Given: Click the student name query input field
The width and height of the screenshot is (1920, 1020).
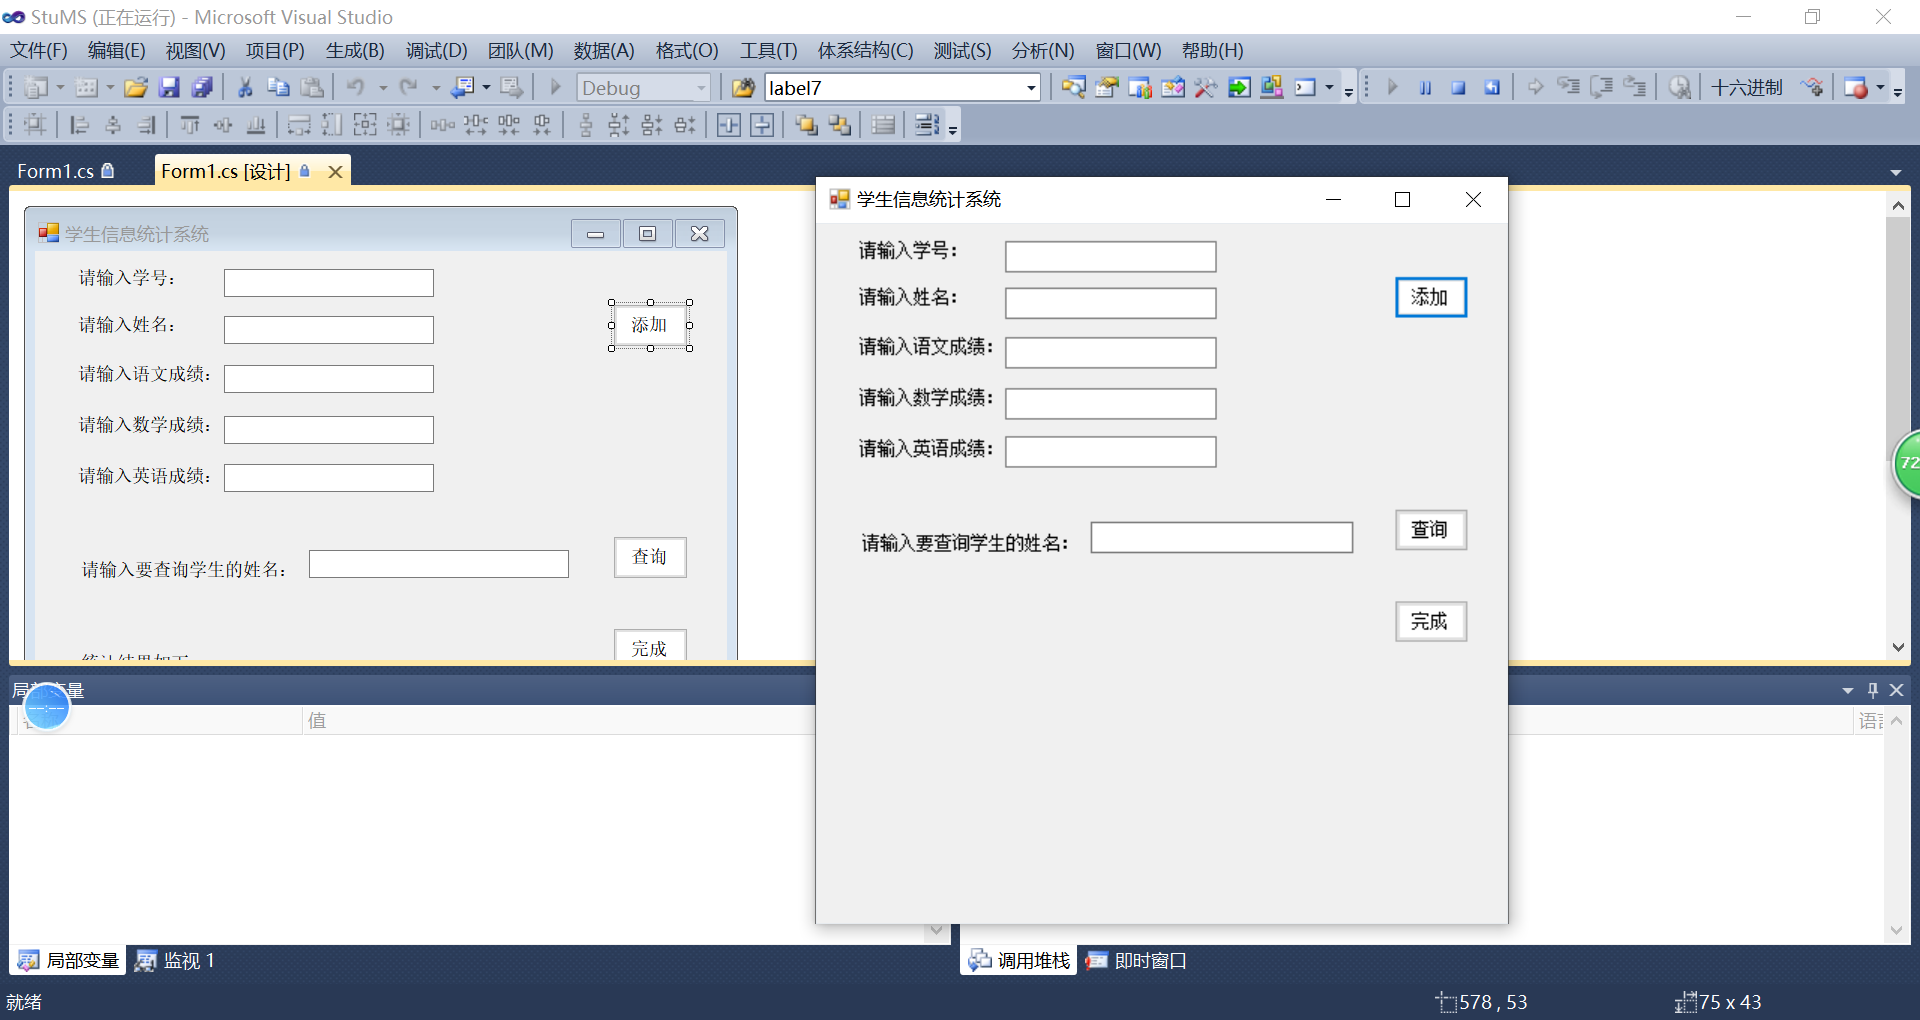Looking at the screenshot, I should click(x=1221, y=537).
